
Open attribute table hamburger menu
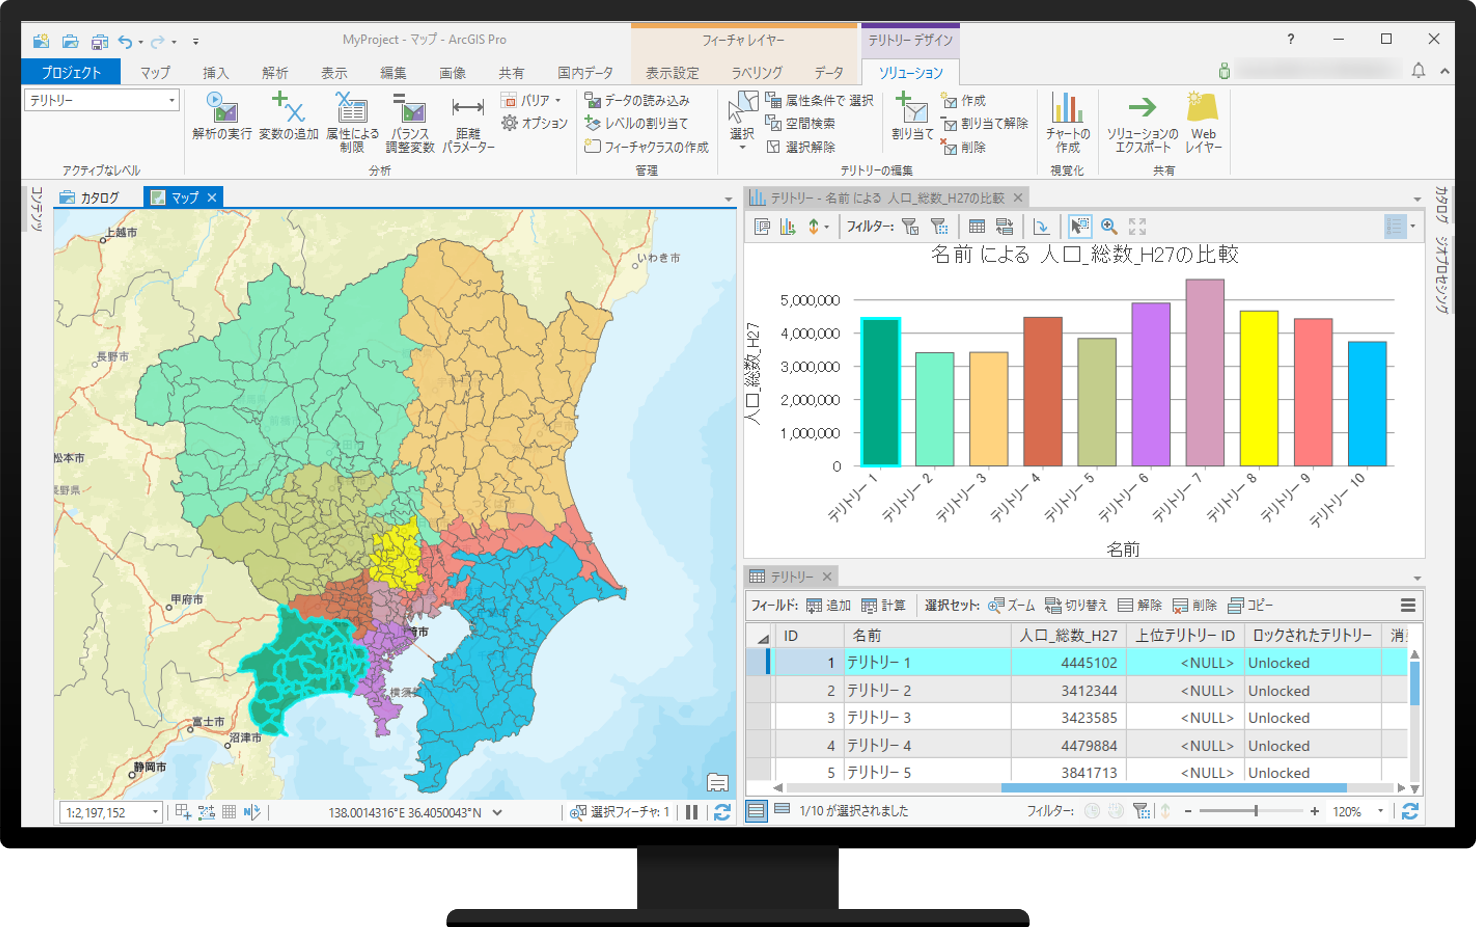pyautogui.click(x=1408, y=605)
